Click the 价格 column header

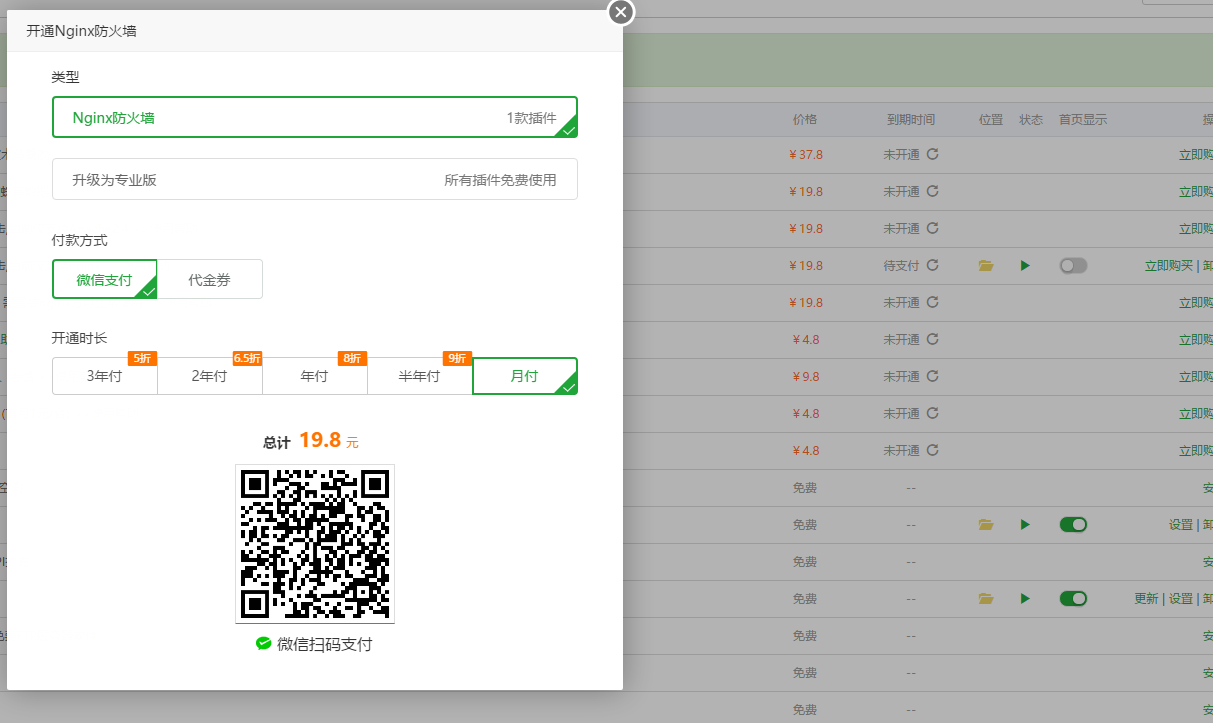805,119
